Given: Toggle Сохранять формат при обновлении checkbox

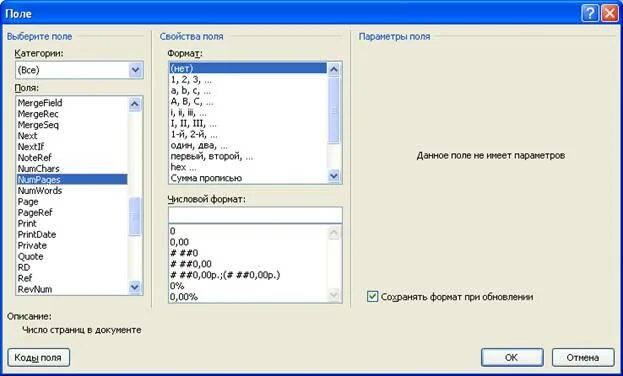Looking at the screenshot, I should [372, 297].
